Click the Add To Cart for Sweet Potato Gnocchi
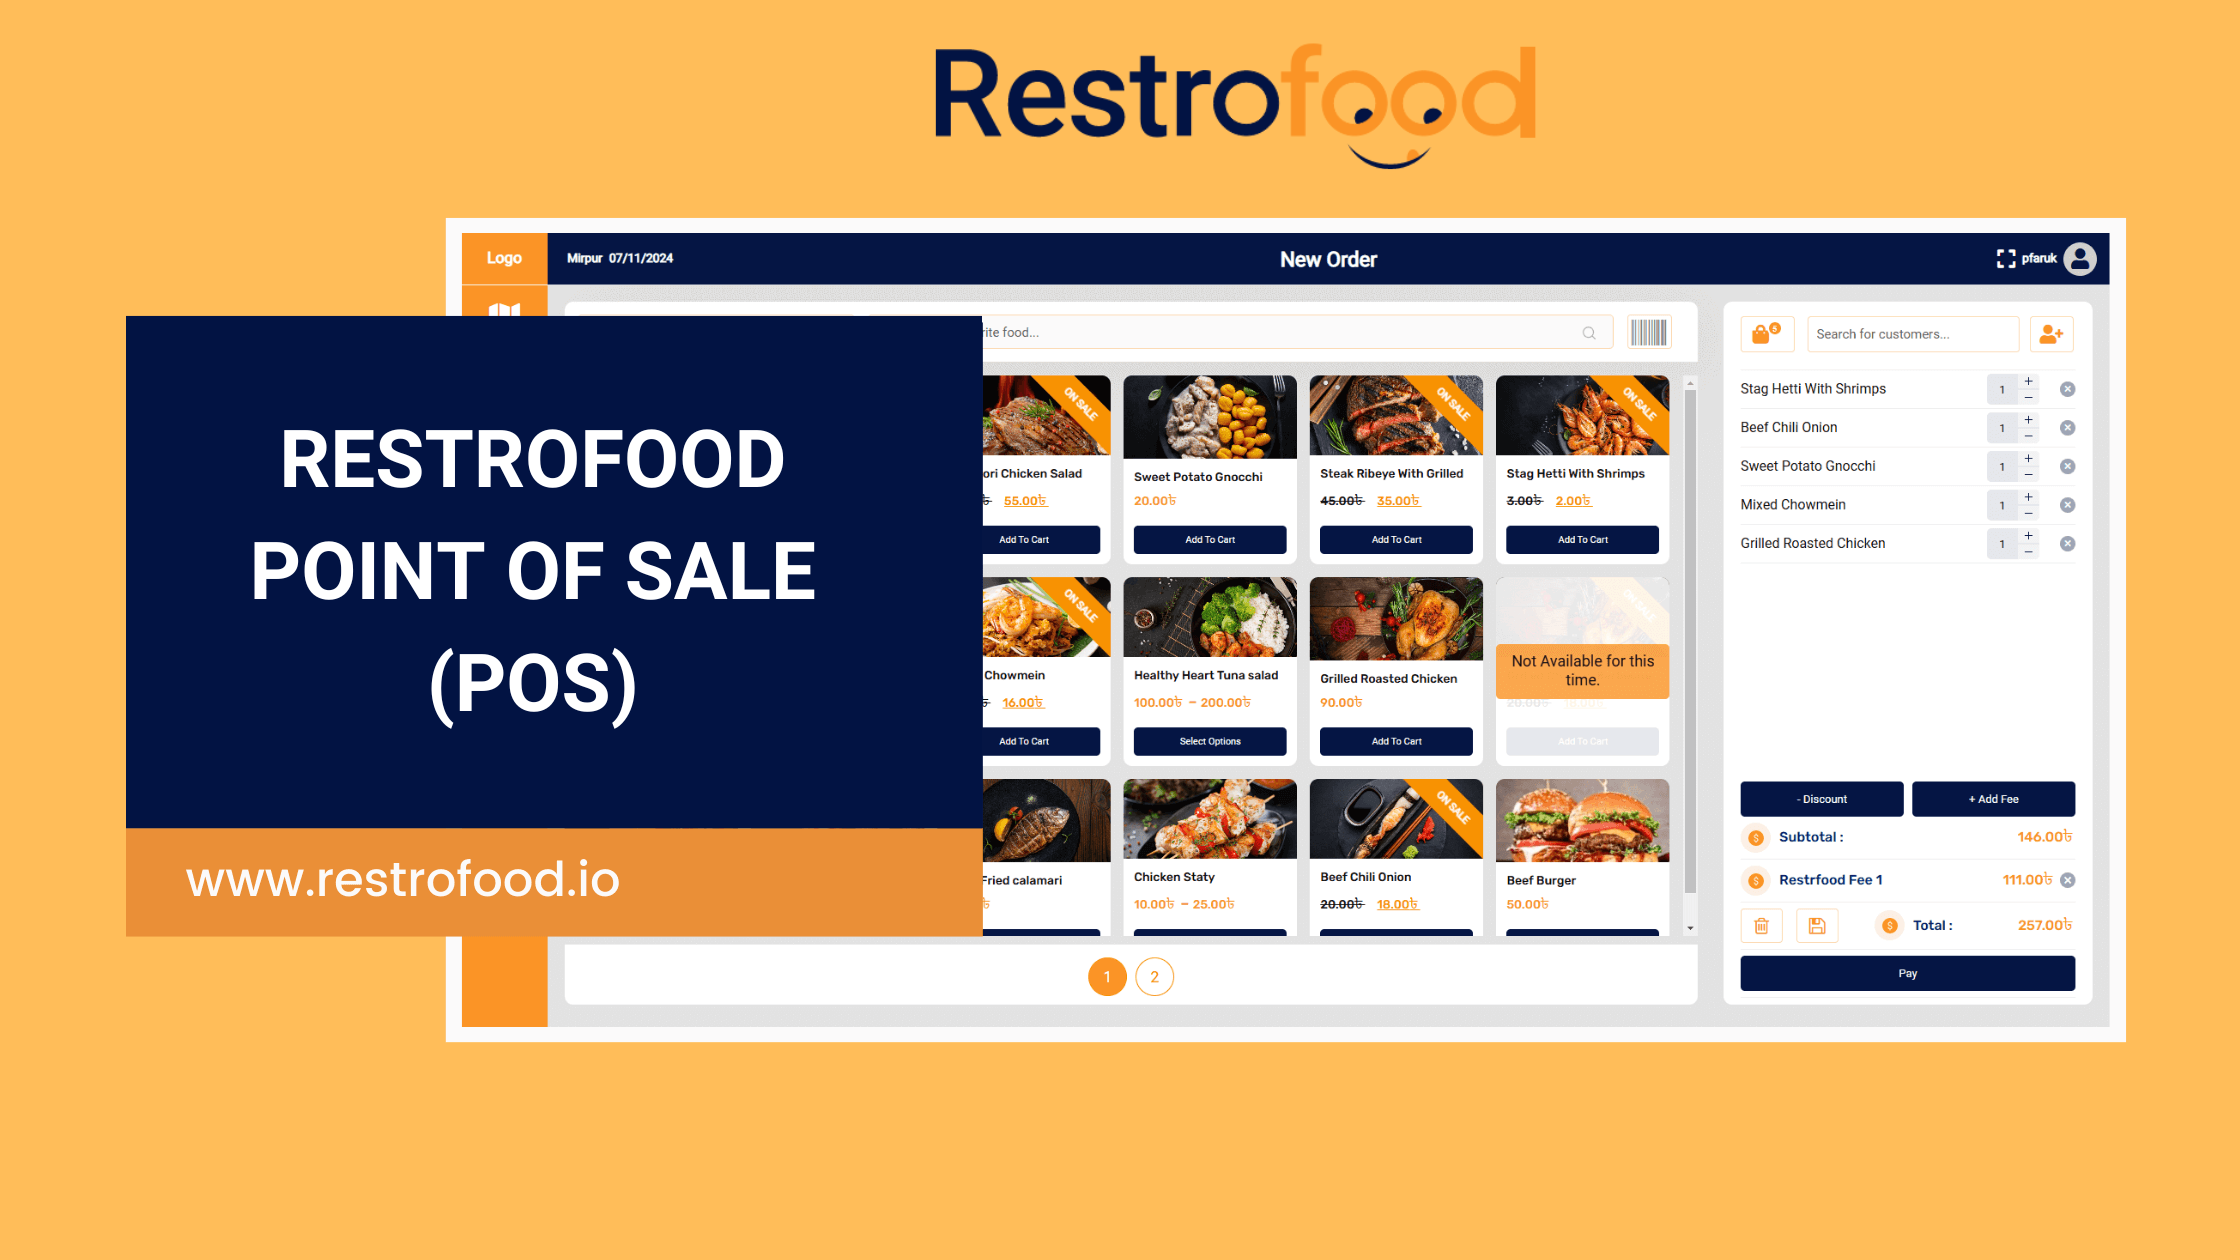 click(x=1211, y=538)
